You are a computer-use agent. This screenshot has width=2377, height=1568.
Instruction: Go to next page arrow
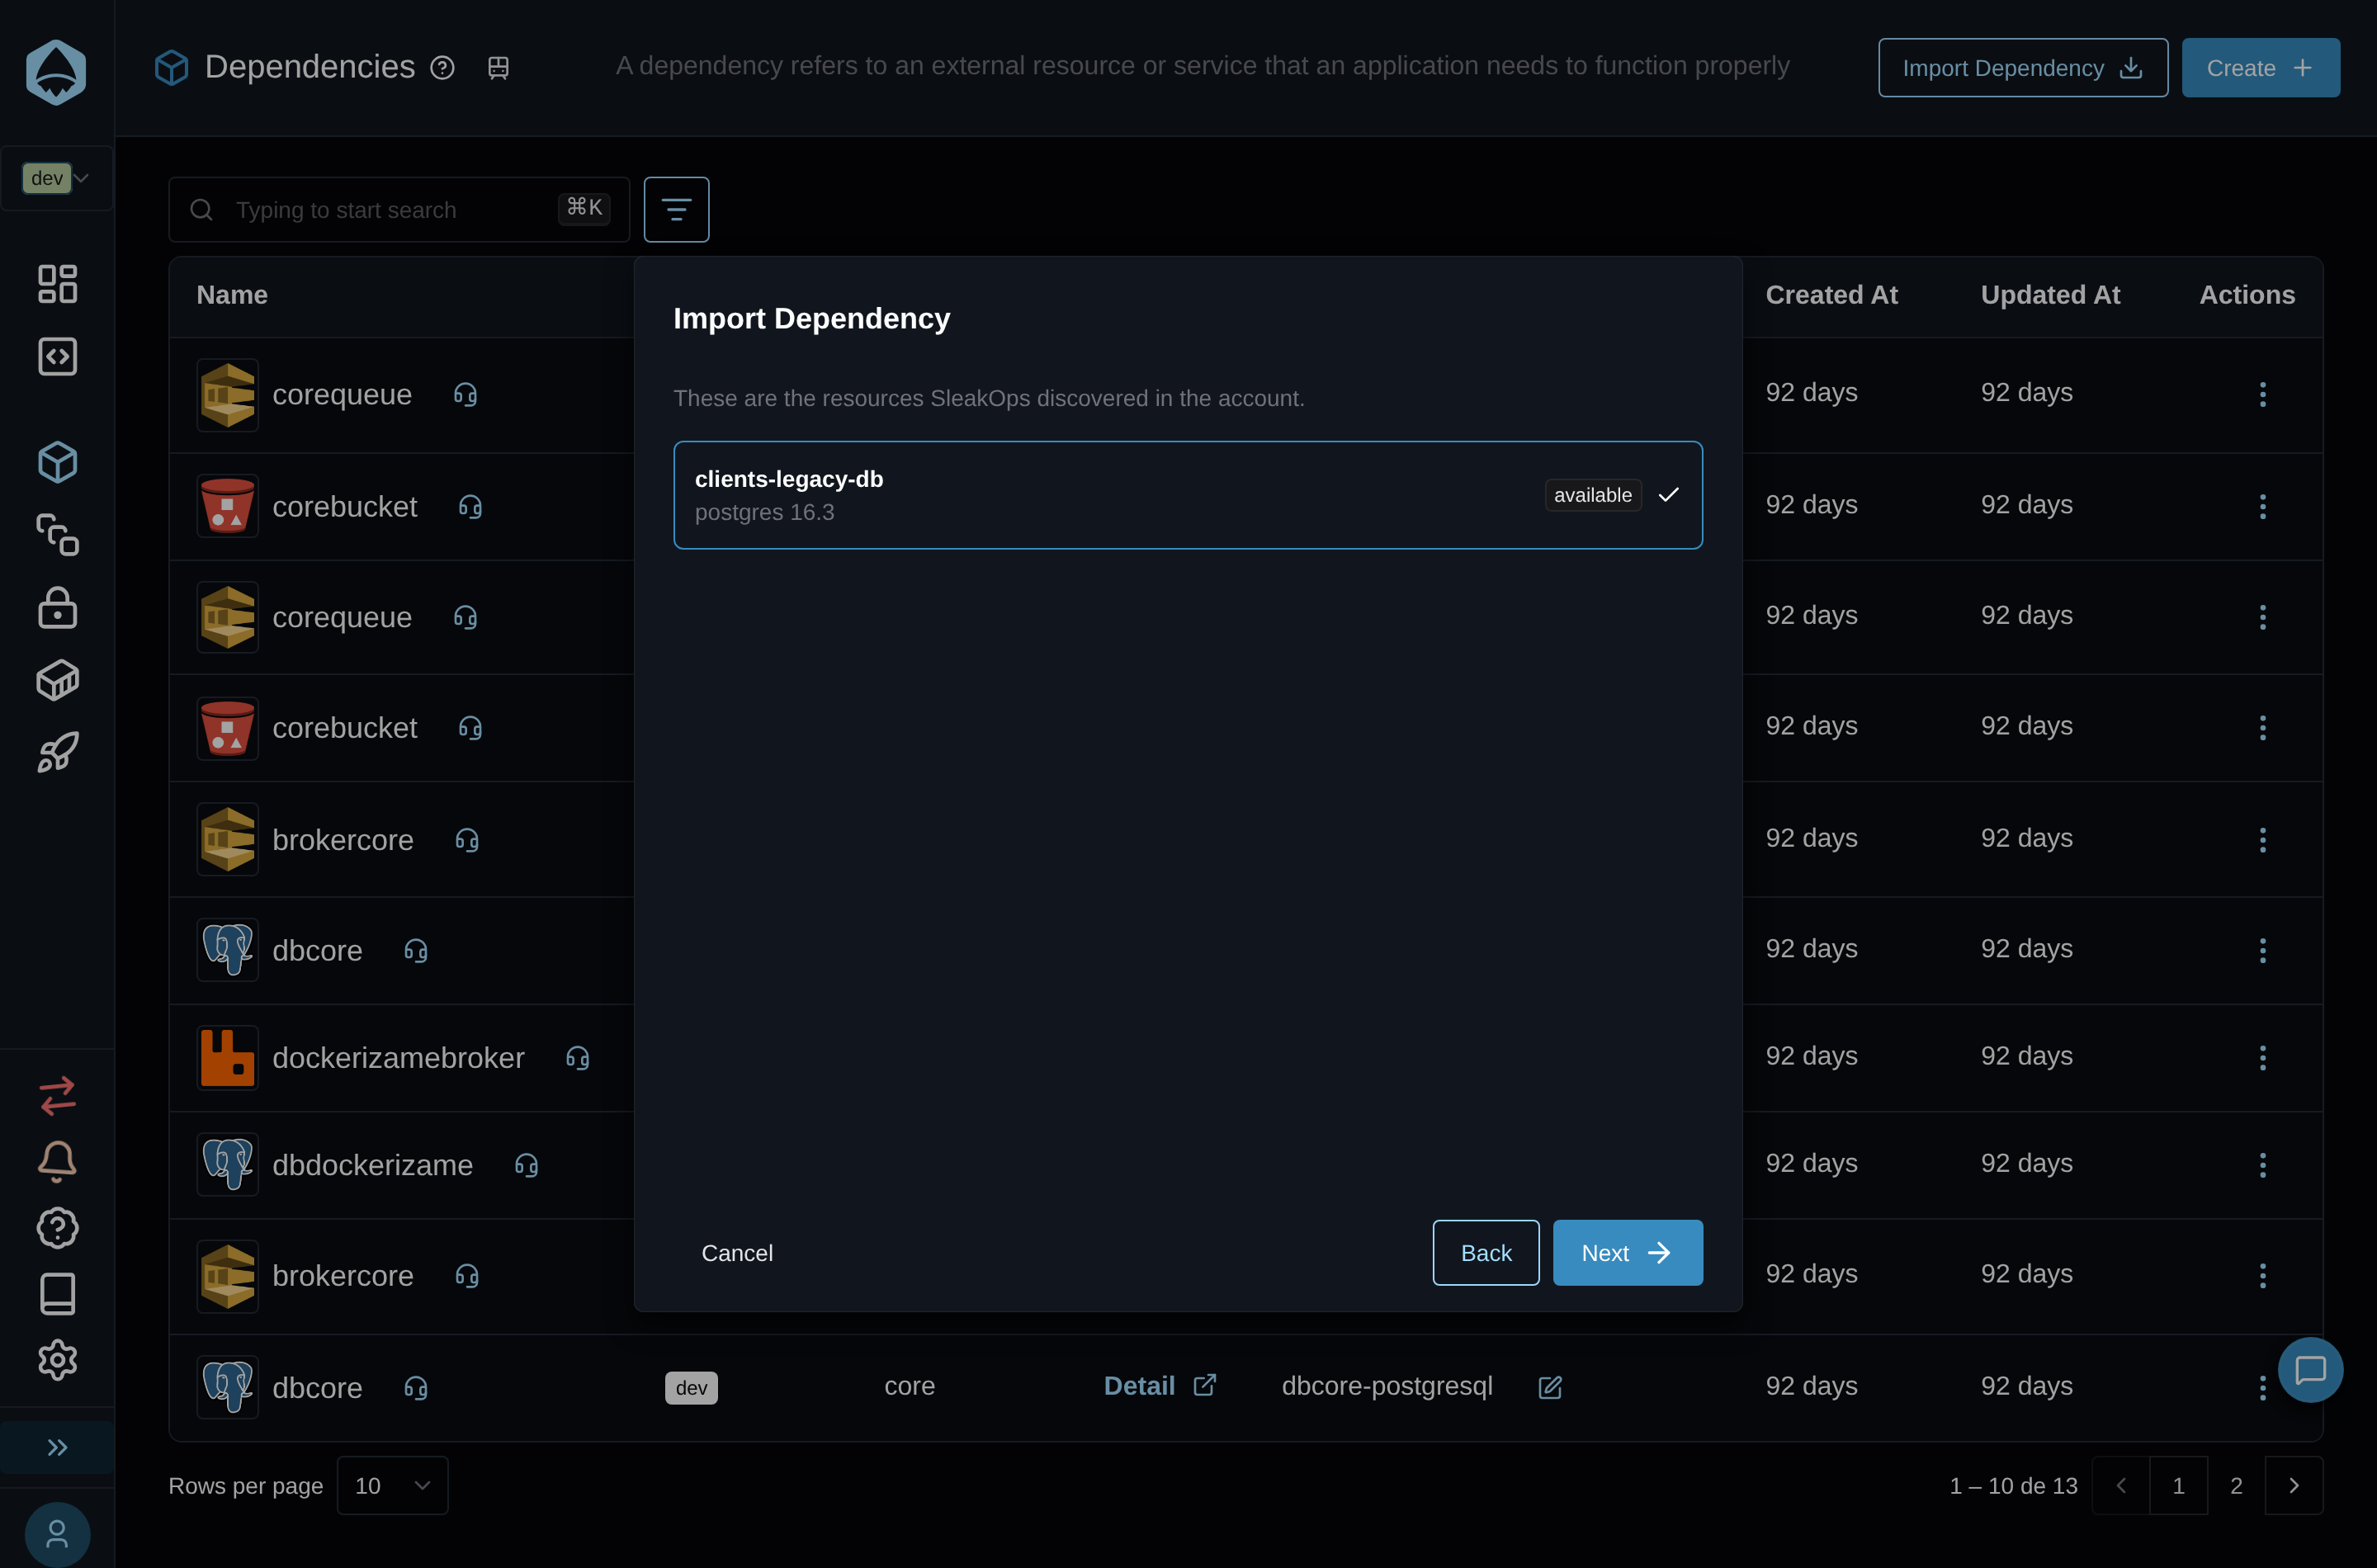[2293, 1485]
